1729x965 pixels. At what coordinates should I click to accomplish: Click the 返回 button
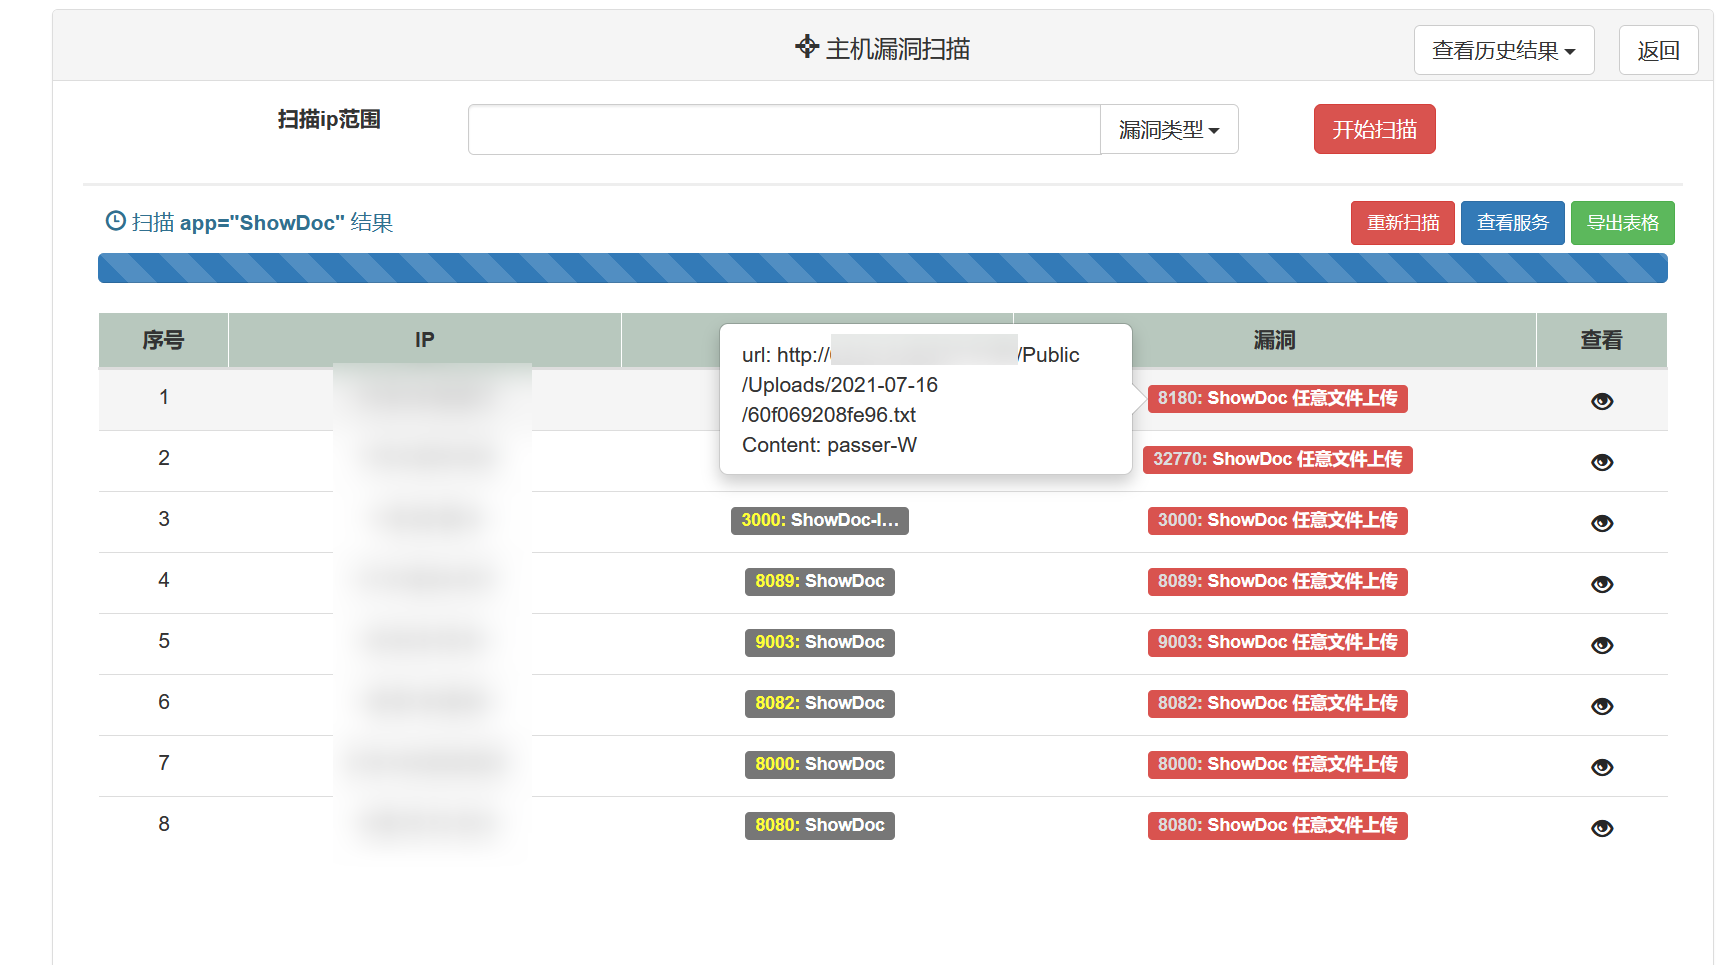pyautogui.click(x=1658, y=50)
